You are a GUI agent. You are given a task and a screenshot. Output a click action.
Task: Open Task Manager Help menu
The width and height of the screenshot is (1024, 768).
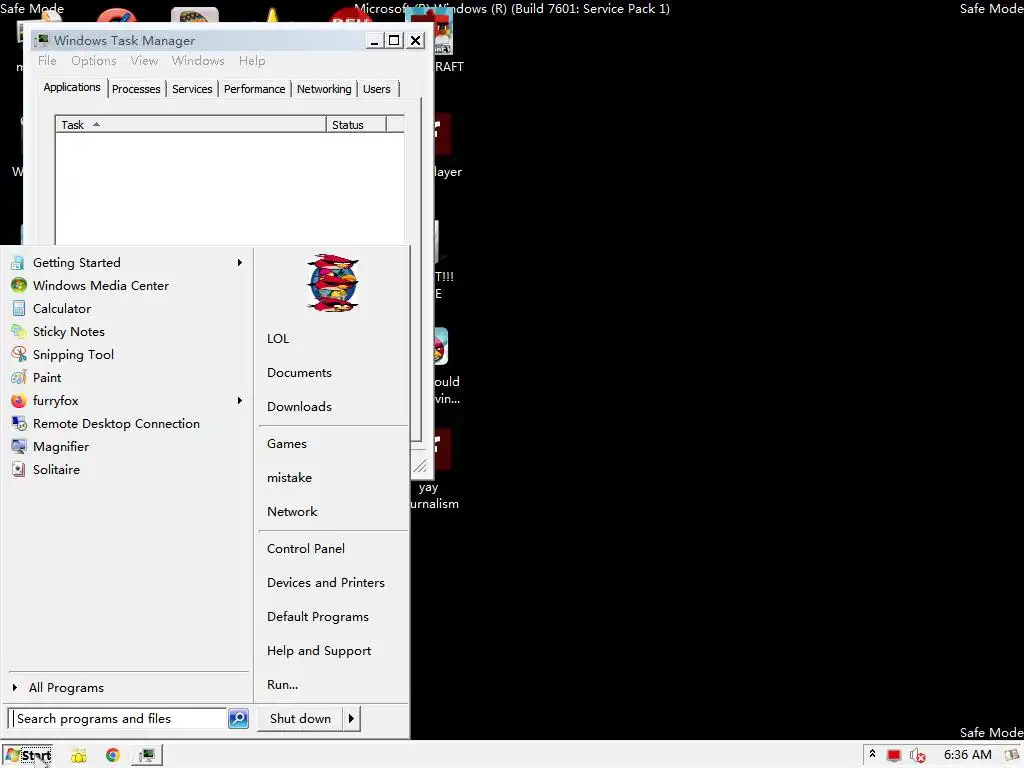[x=251, y=61]
